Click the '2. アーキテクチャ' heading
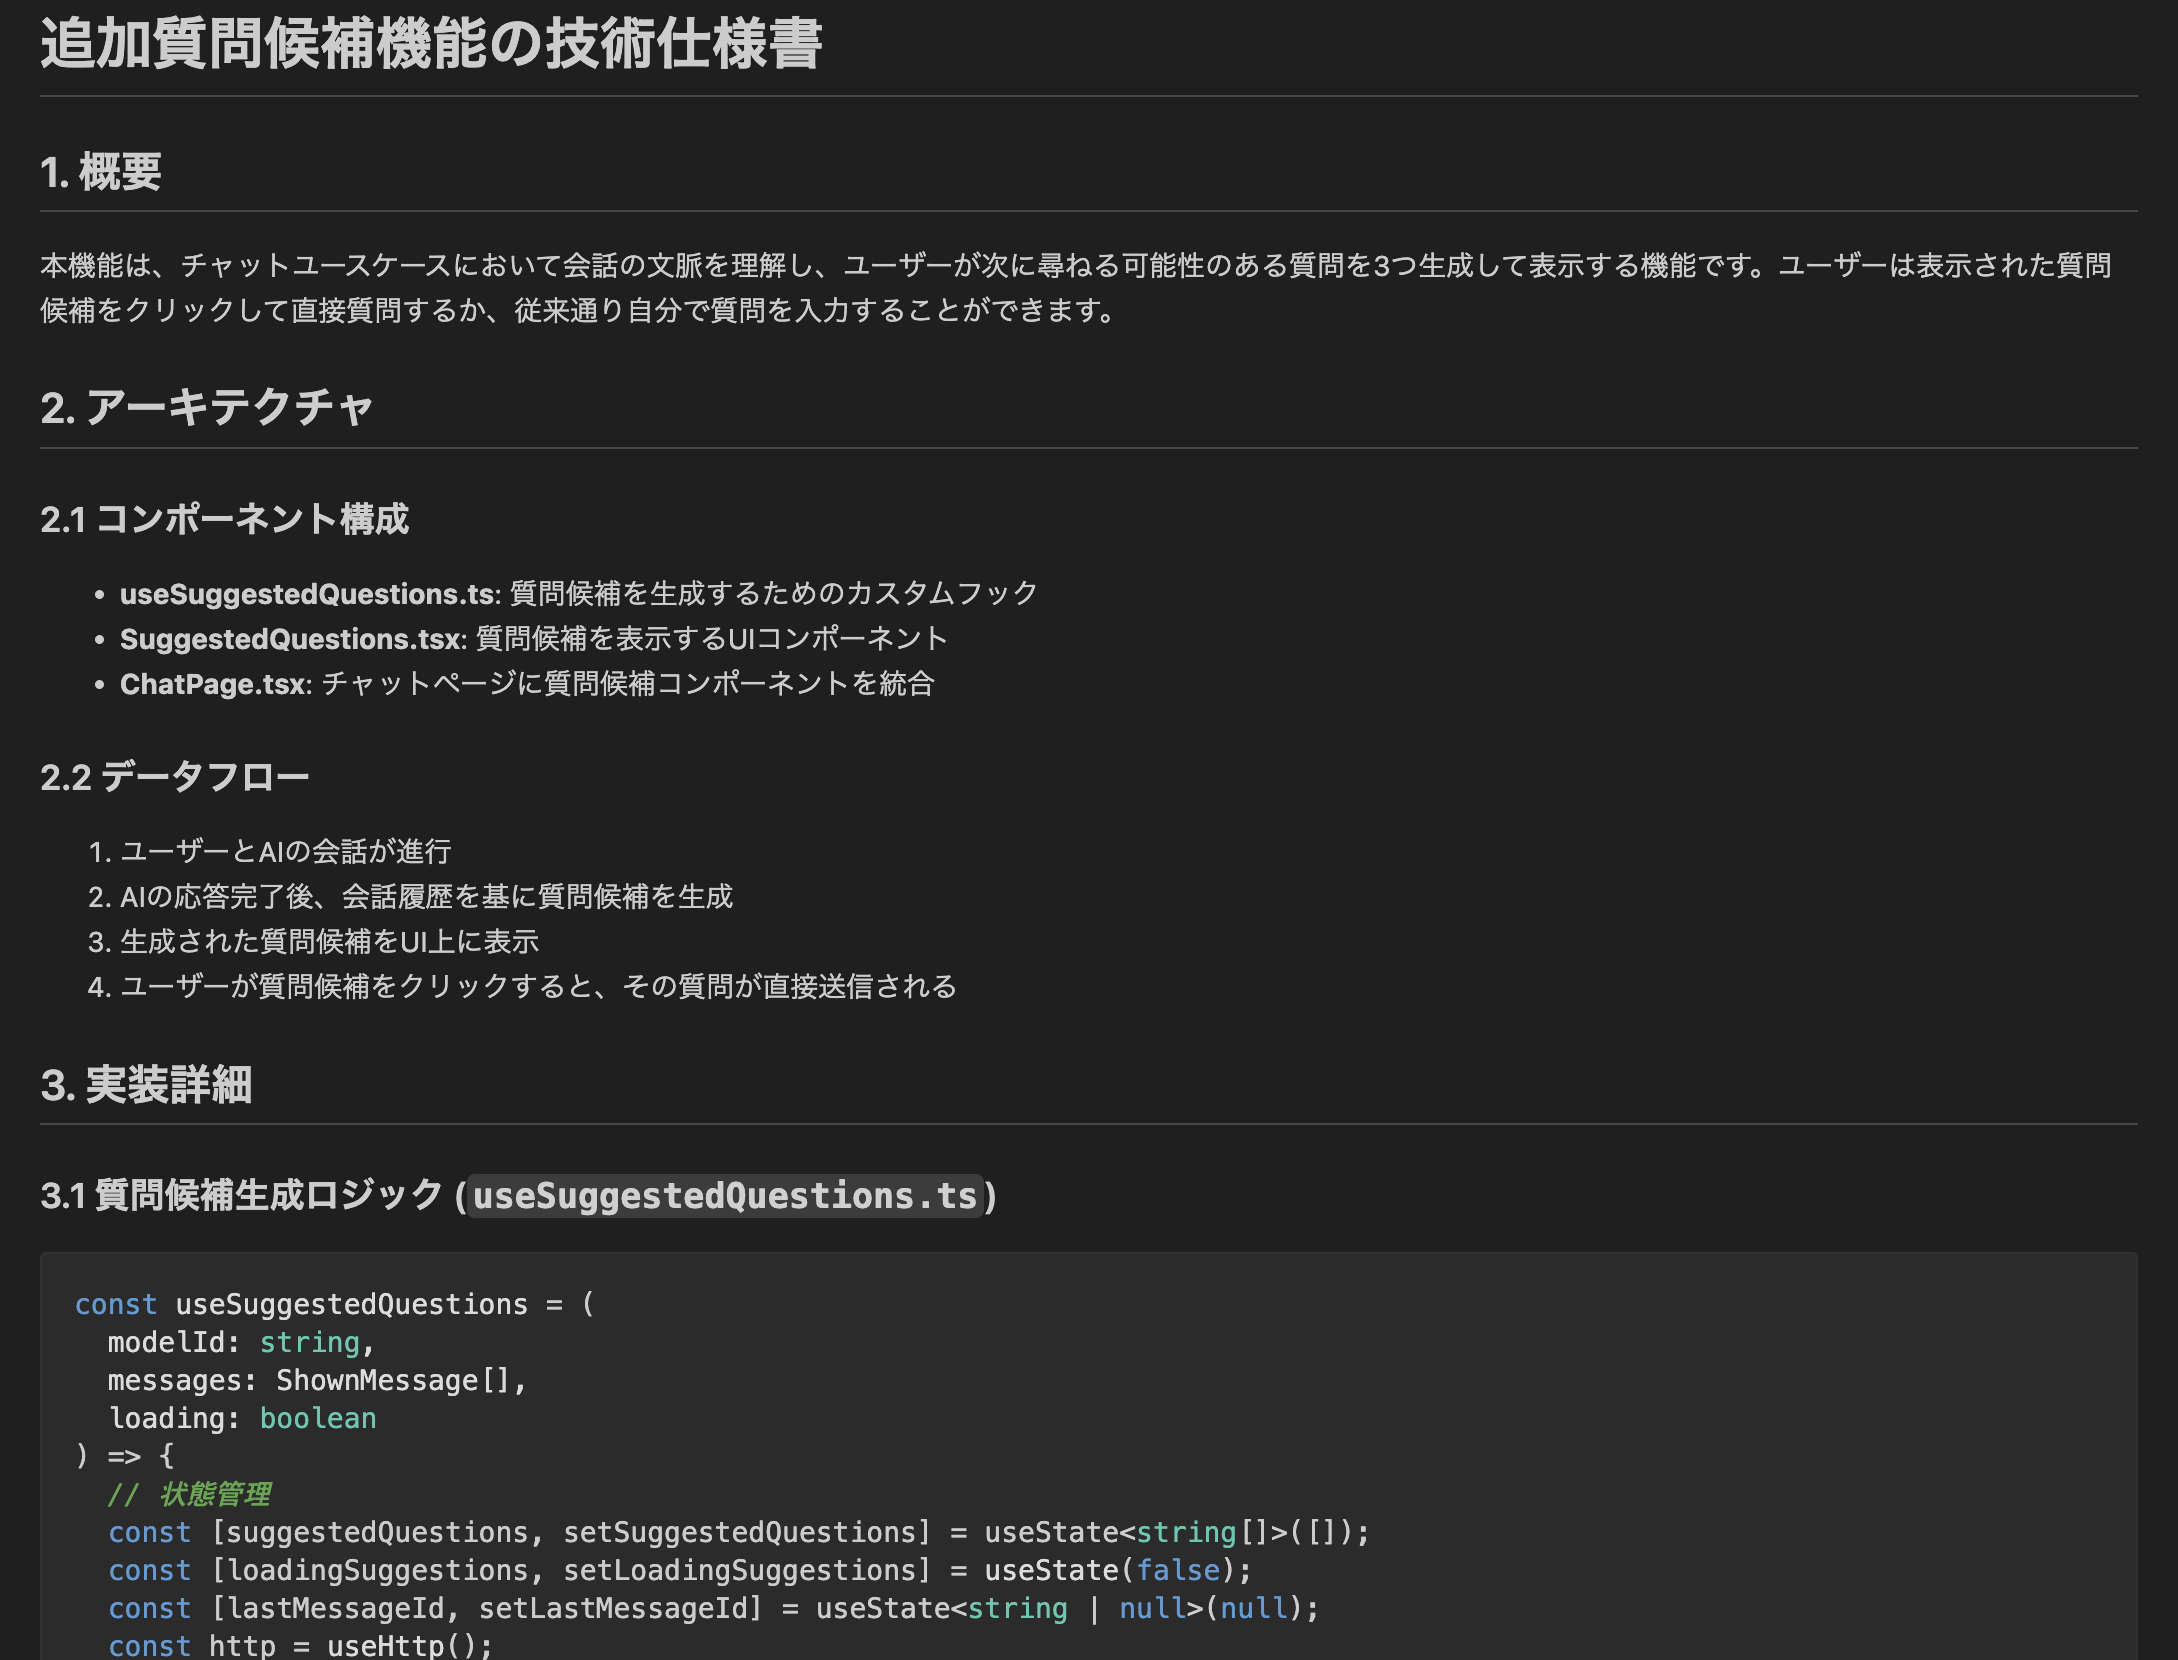 coord(206,408)
